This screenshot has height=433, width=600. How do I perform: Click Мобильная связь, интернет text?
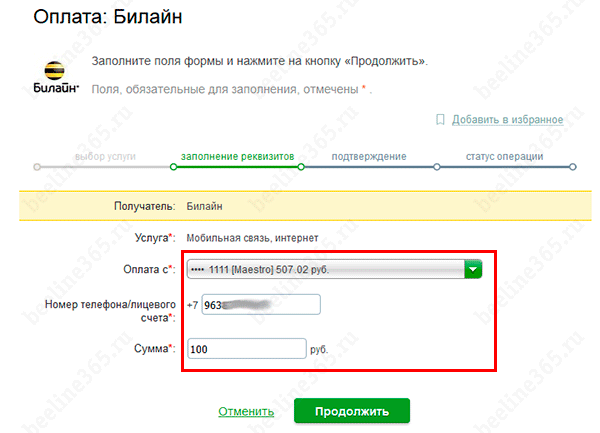252,238
